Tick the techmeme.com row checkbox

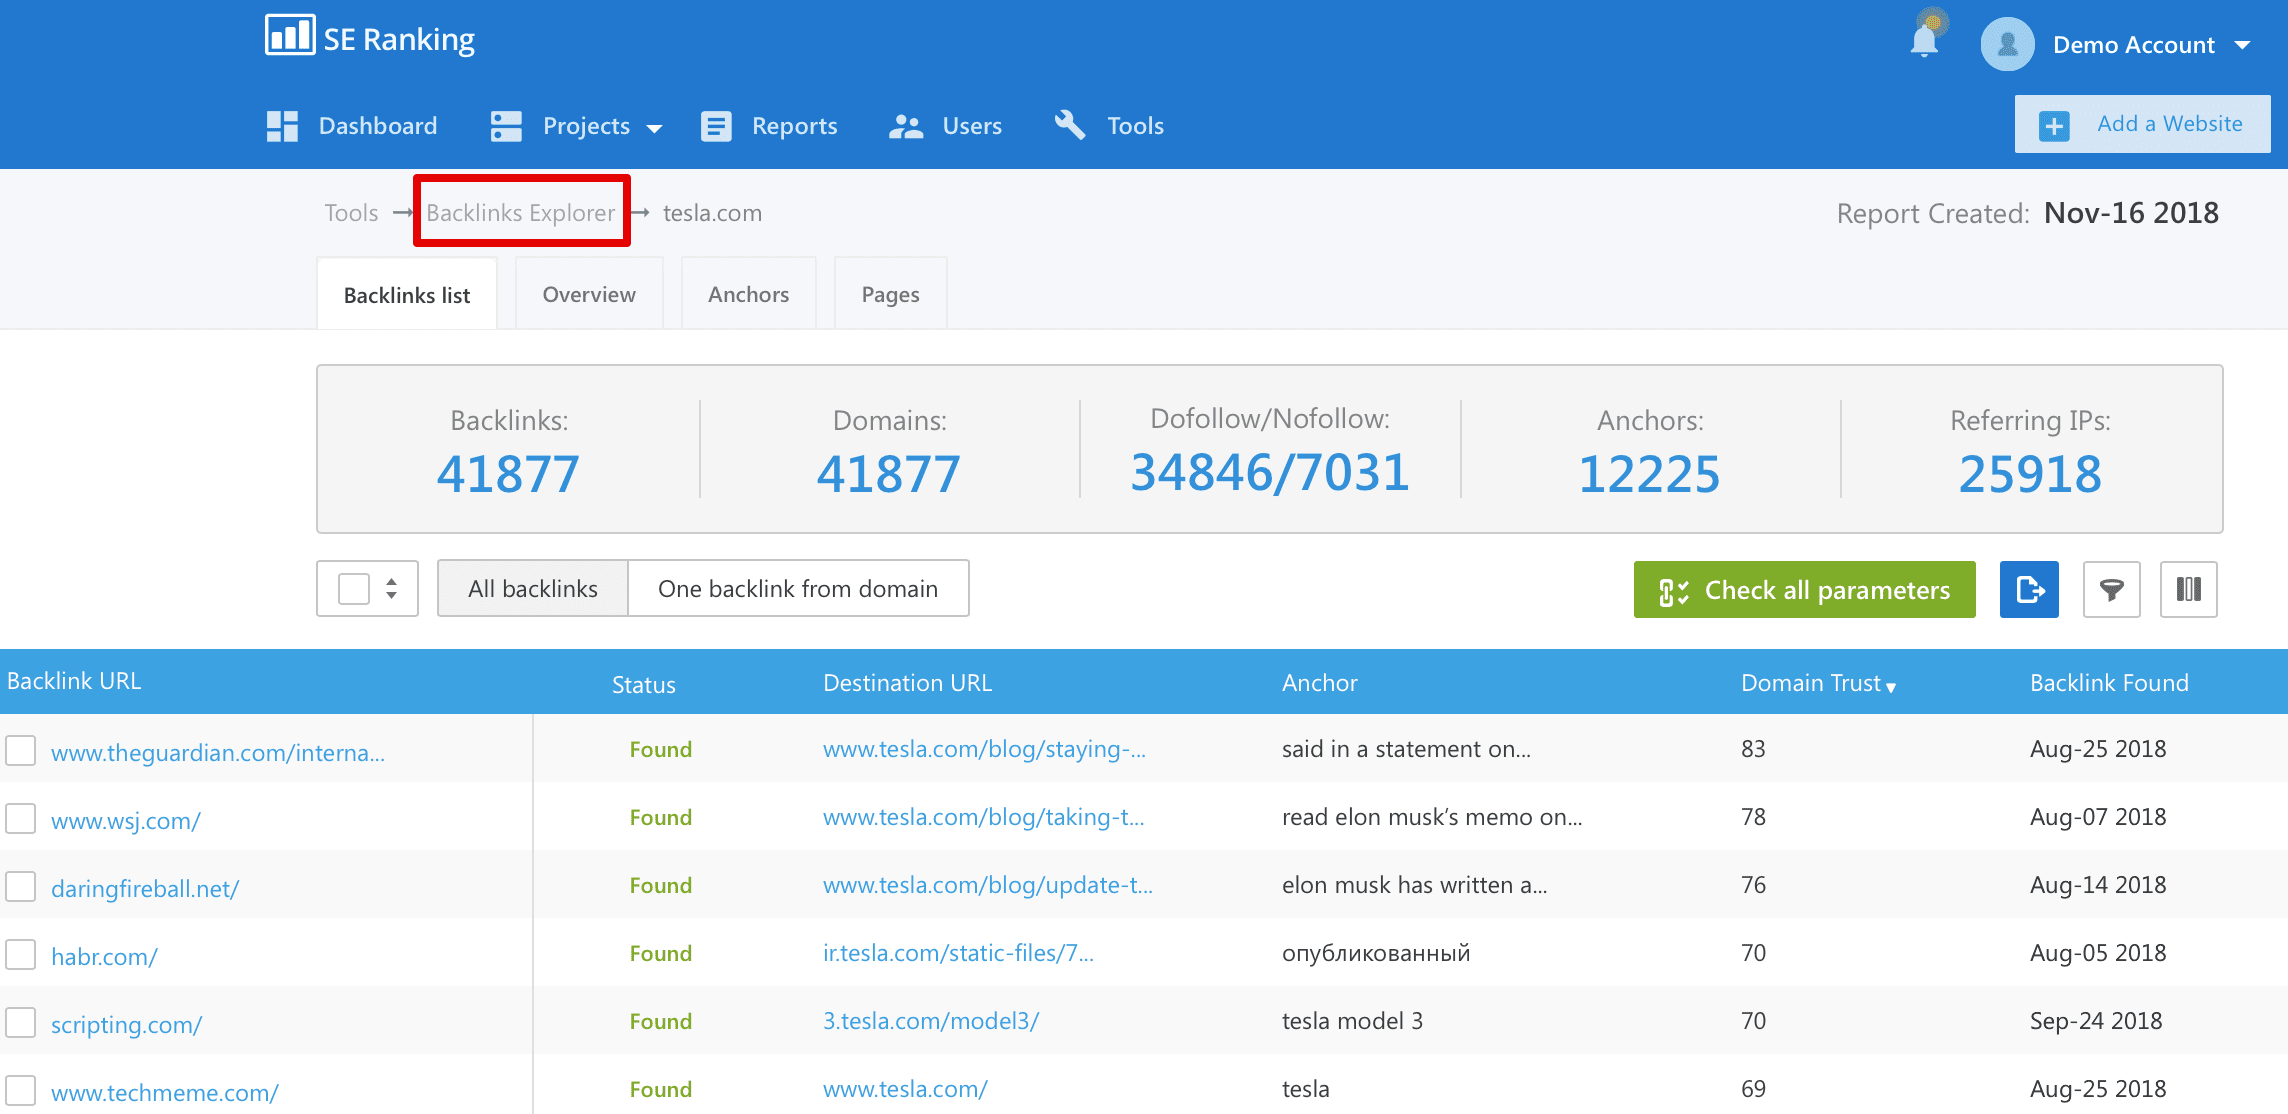(x=21, y=1090)
